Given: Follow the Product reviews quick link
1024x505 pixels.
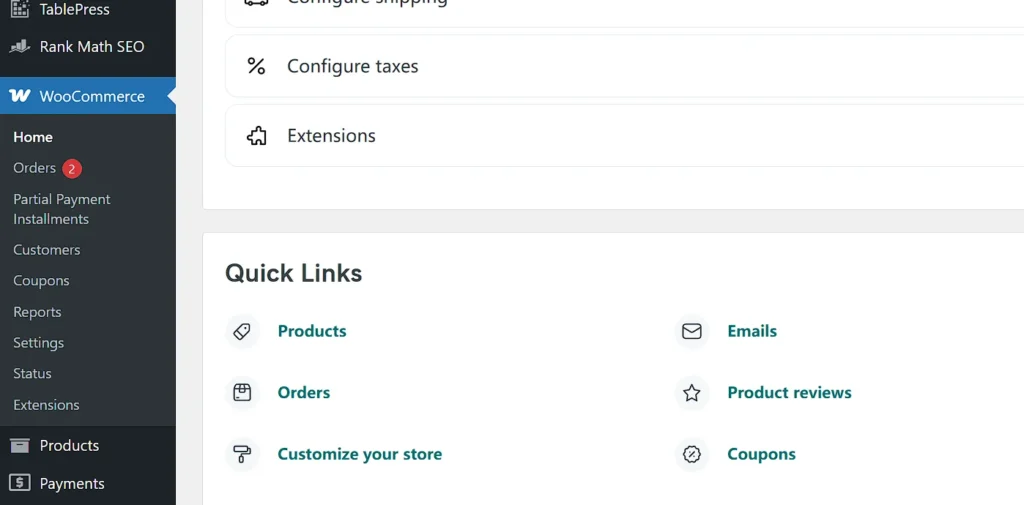Looking at the screenshot, I should click(790, 393).
